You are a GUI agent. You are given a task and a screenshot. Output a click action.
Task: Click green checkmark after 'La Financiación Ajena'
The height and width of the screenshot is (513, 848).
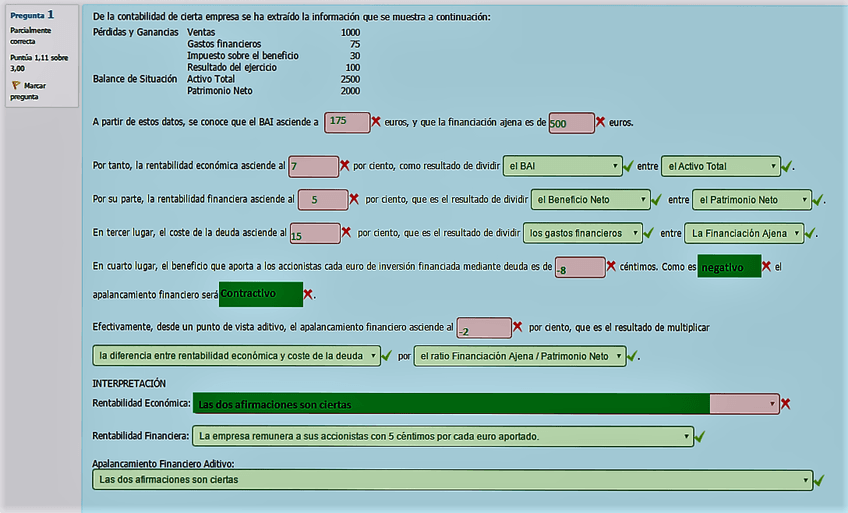811,233
